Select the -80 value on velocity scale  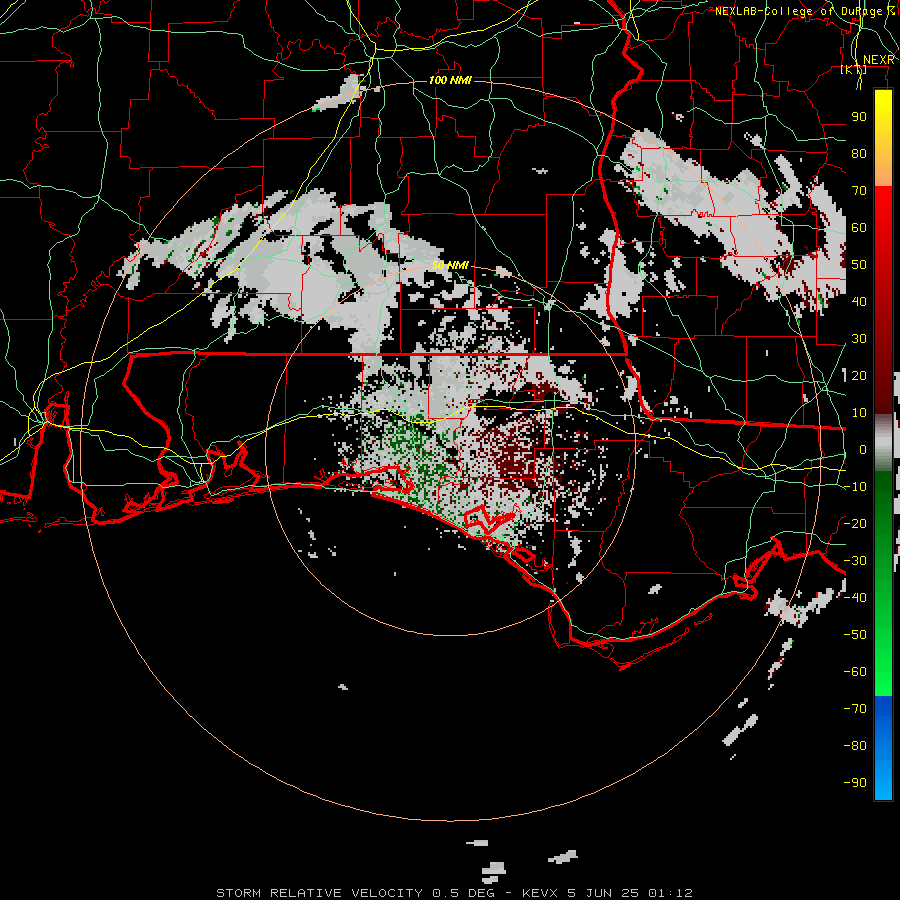click(x=855, y=746)
